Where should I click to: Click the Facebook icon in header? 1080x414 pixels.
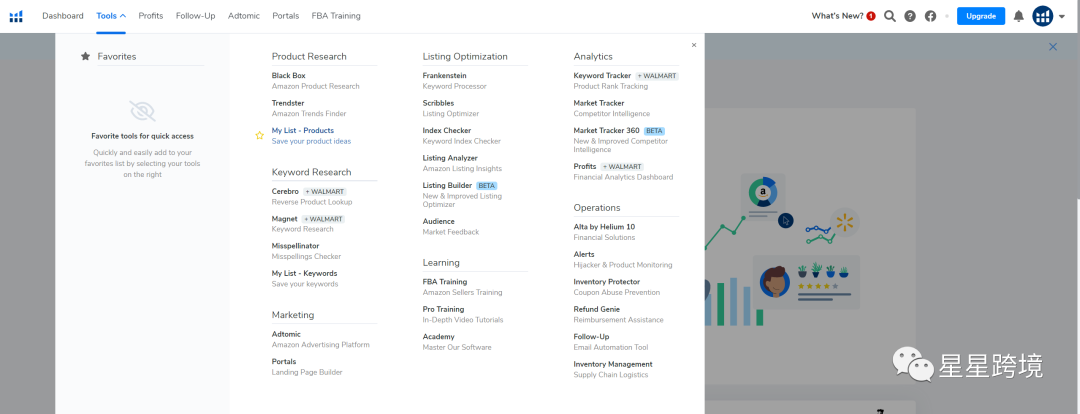(x=931, y=16)
